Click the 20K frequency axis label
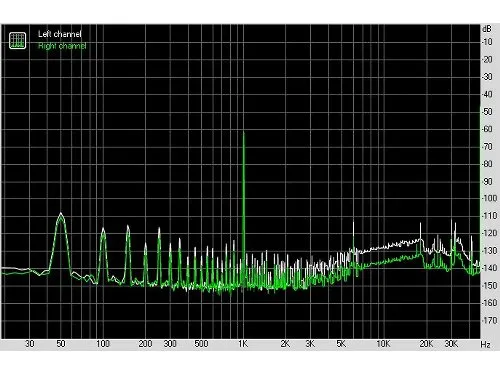The height and width of the screenshot is (375, 500). click(426, 344)
